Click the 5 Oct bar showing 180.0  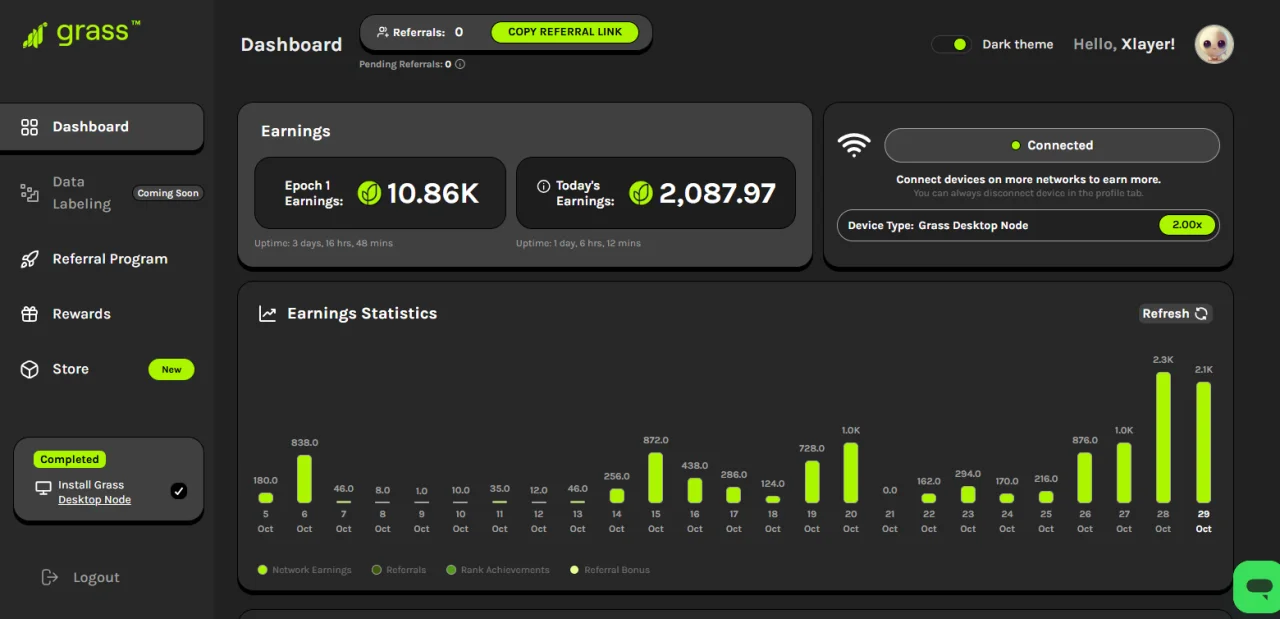[265, 498]
